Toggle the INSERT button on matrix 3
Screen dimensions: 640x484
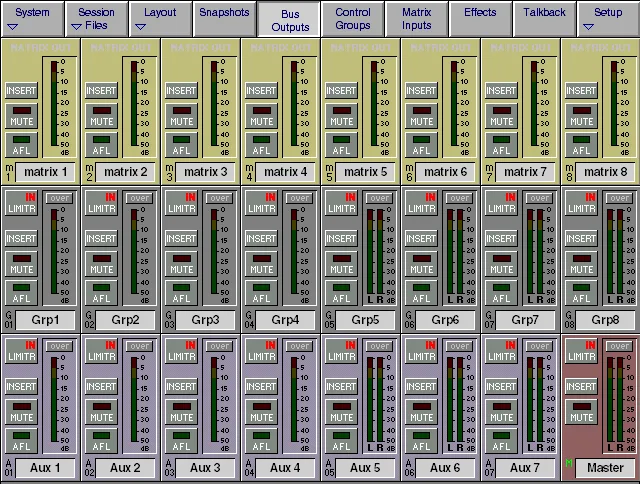click(x=182, y=91)
